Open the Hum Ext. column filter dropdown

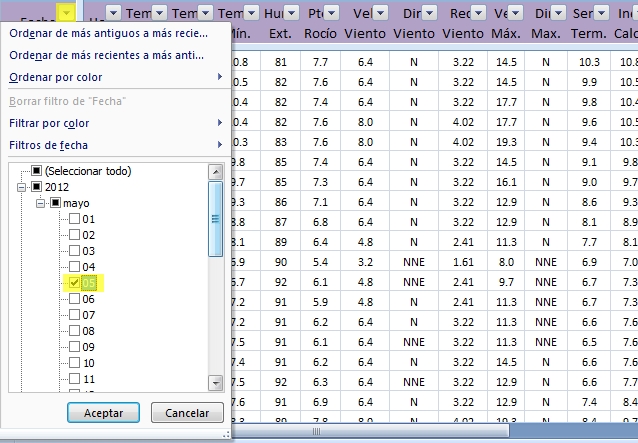pos(291,13)
